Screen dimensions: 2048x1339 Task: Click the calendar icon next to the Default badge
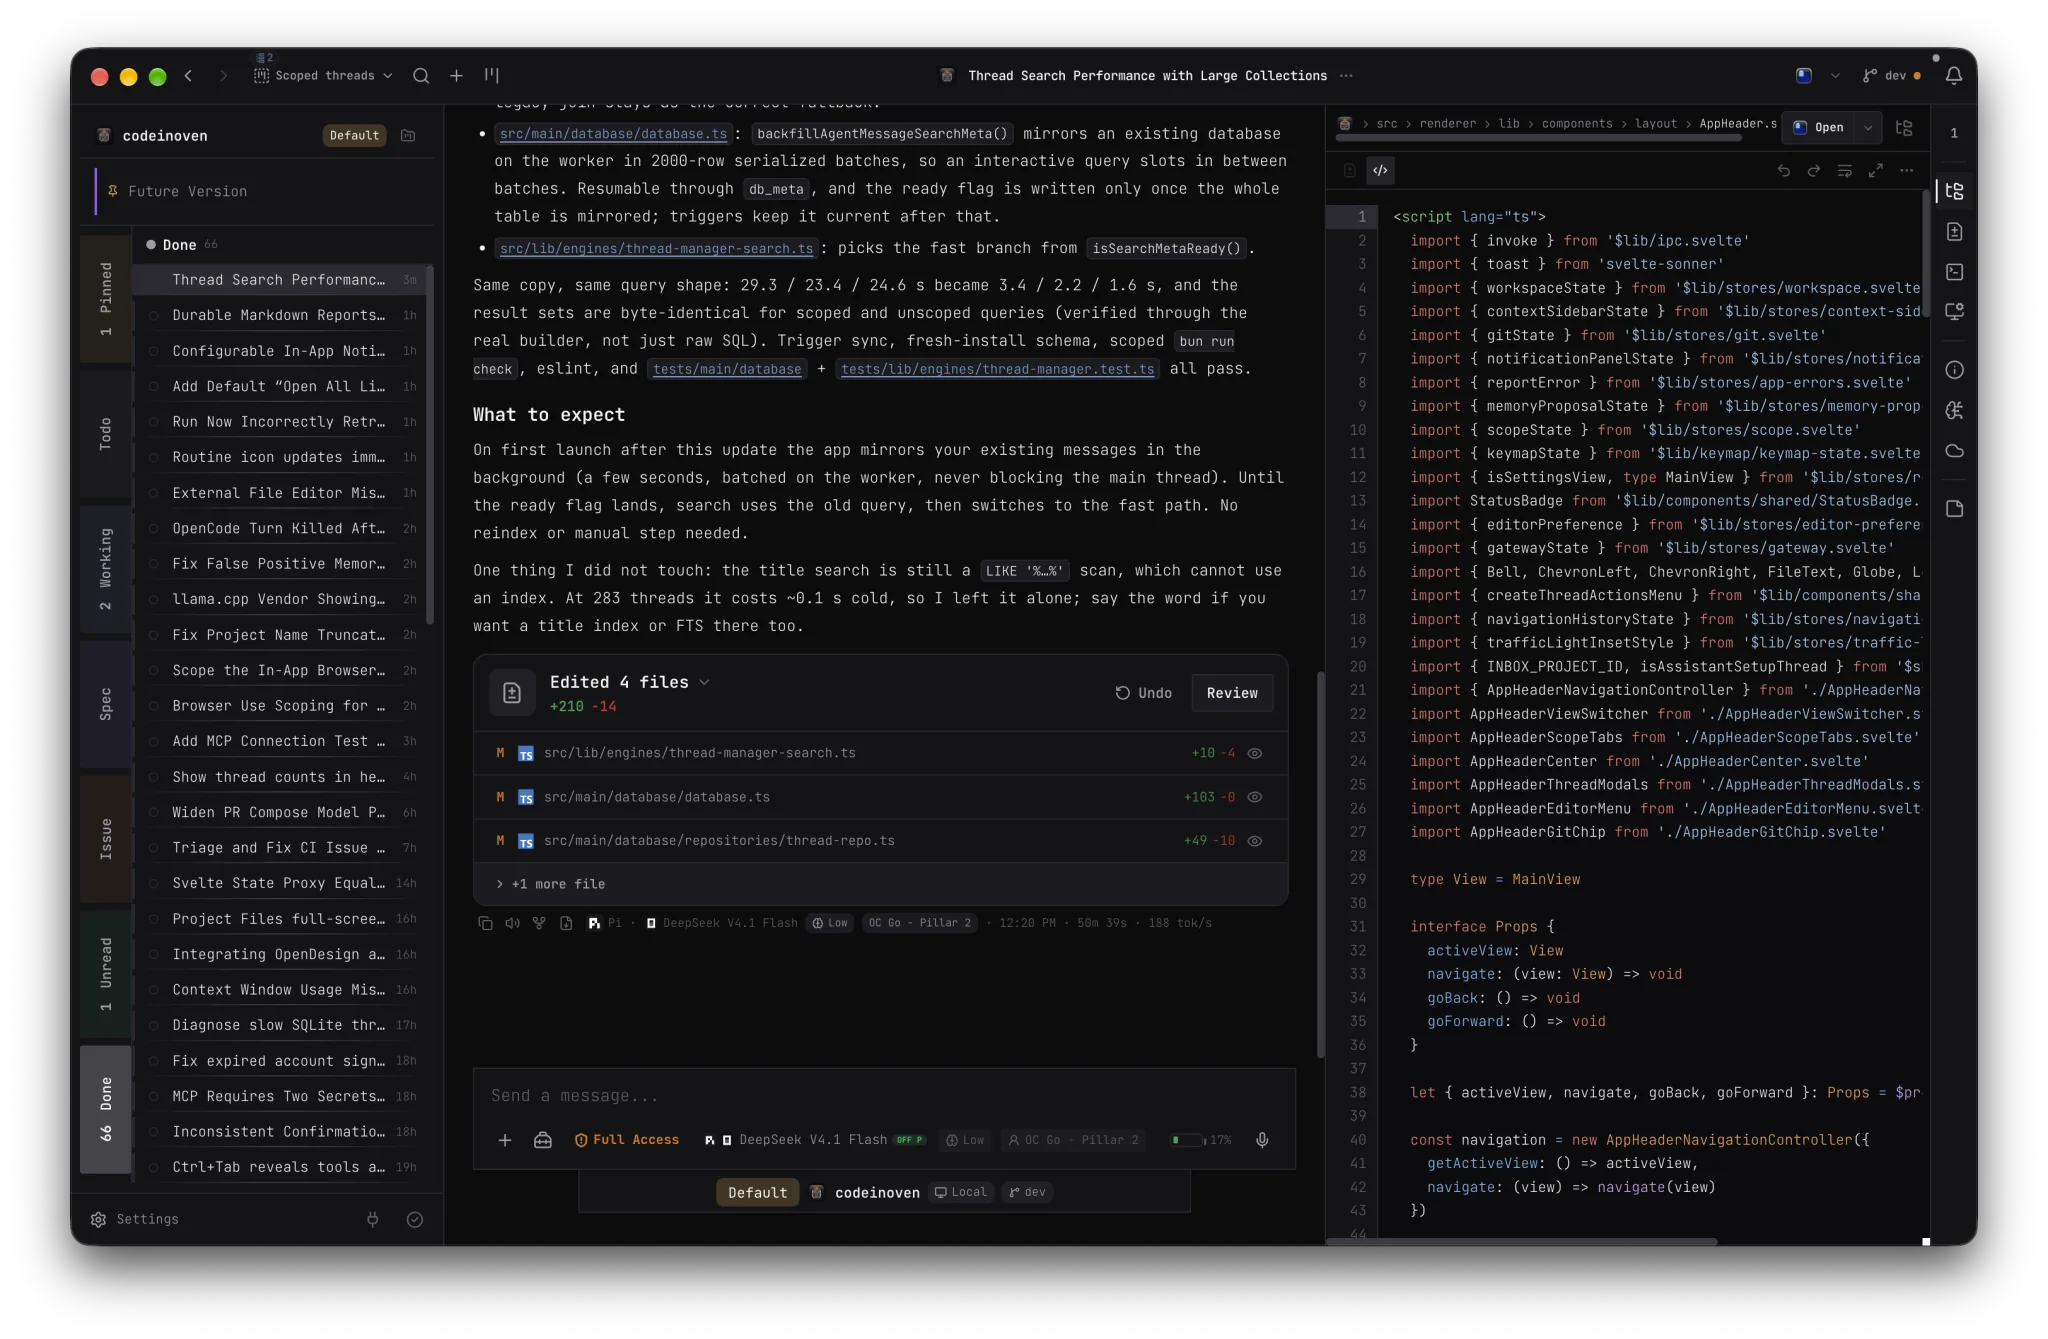[408, 136]
